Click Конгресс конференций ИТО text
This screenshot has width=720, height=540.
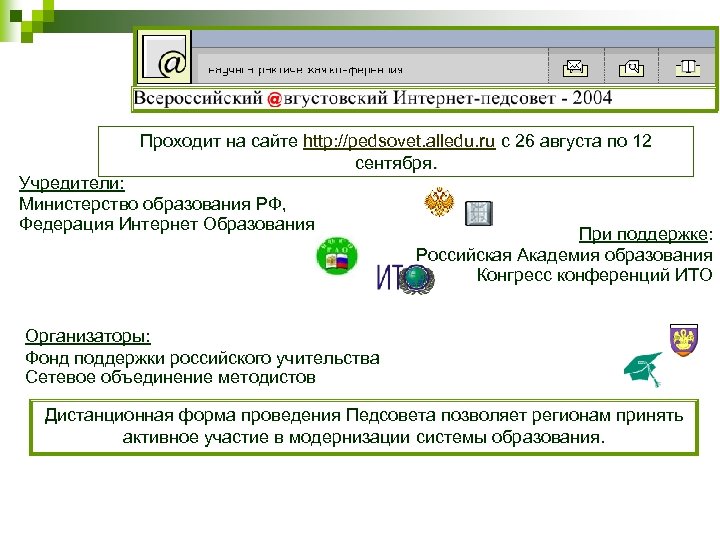[x=595, y=275]
